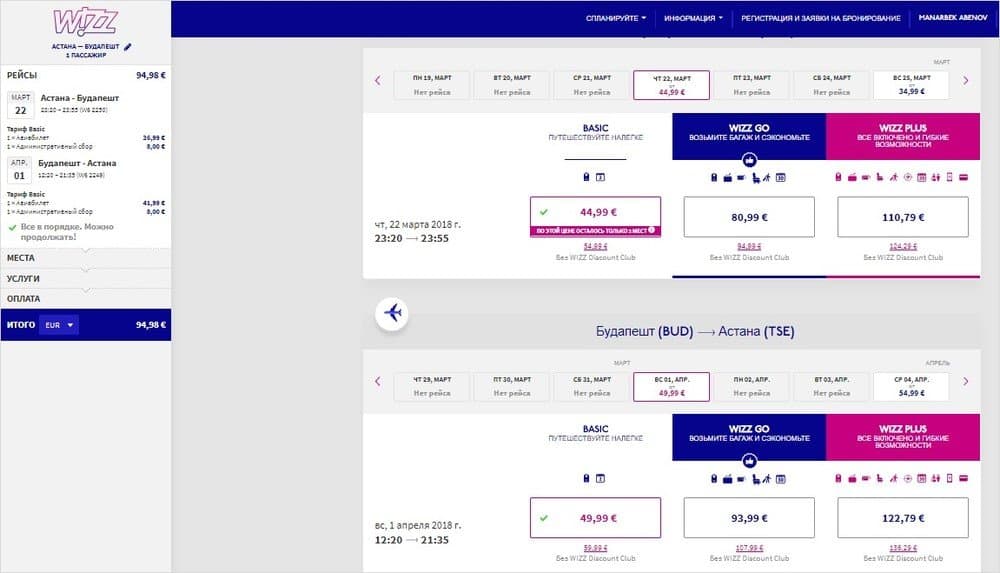
Task: Click small cabin bag icon under outbound BASIC
Action: coord(587,177)
